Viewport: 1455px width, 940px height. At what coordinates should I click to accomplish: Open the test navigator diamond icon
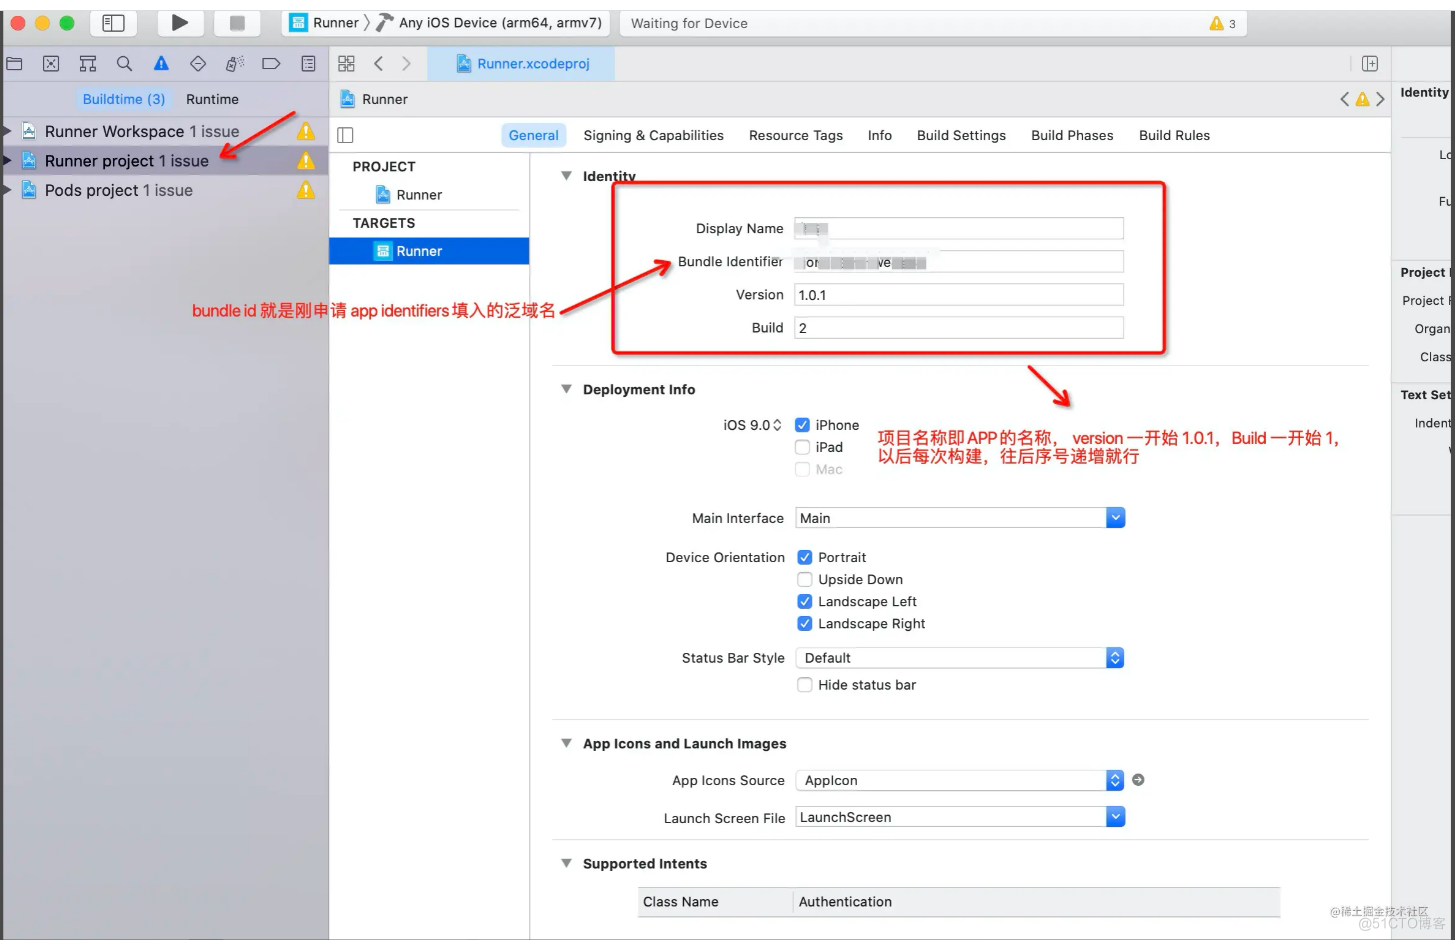pos(198,64)
